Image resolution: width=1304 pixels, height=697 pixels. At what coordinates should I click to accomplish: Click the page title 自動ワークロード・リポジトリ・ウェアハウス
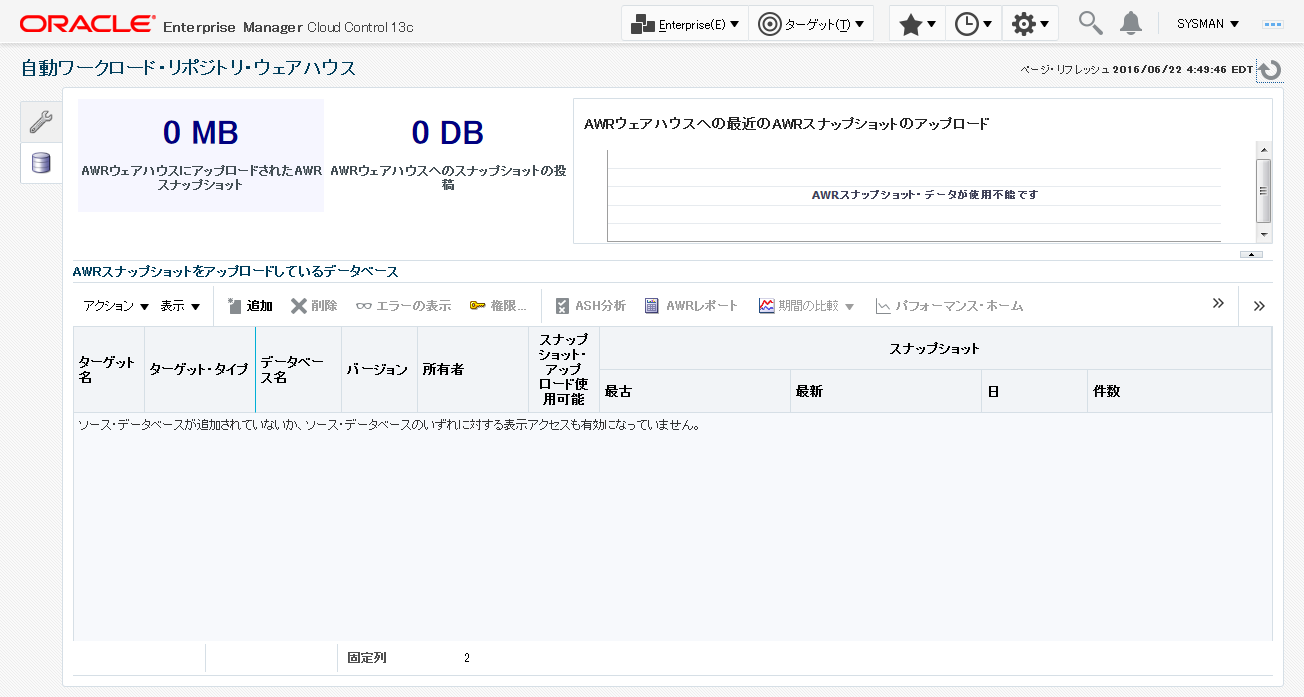click(188, 68)
